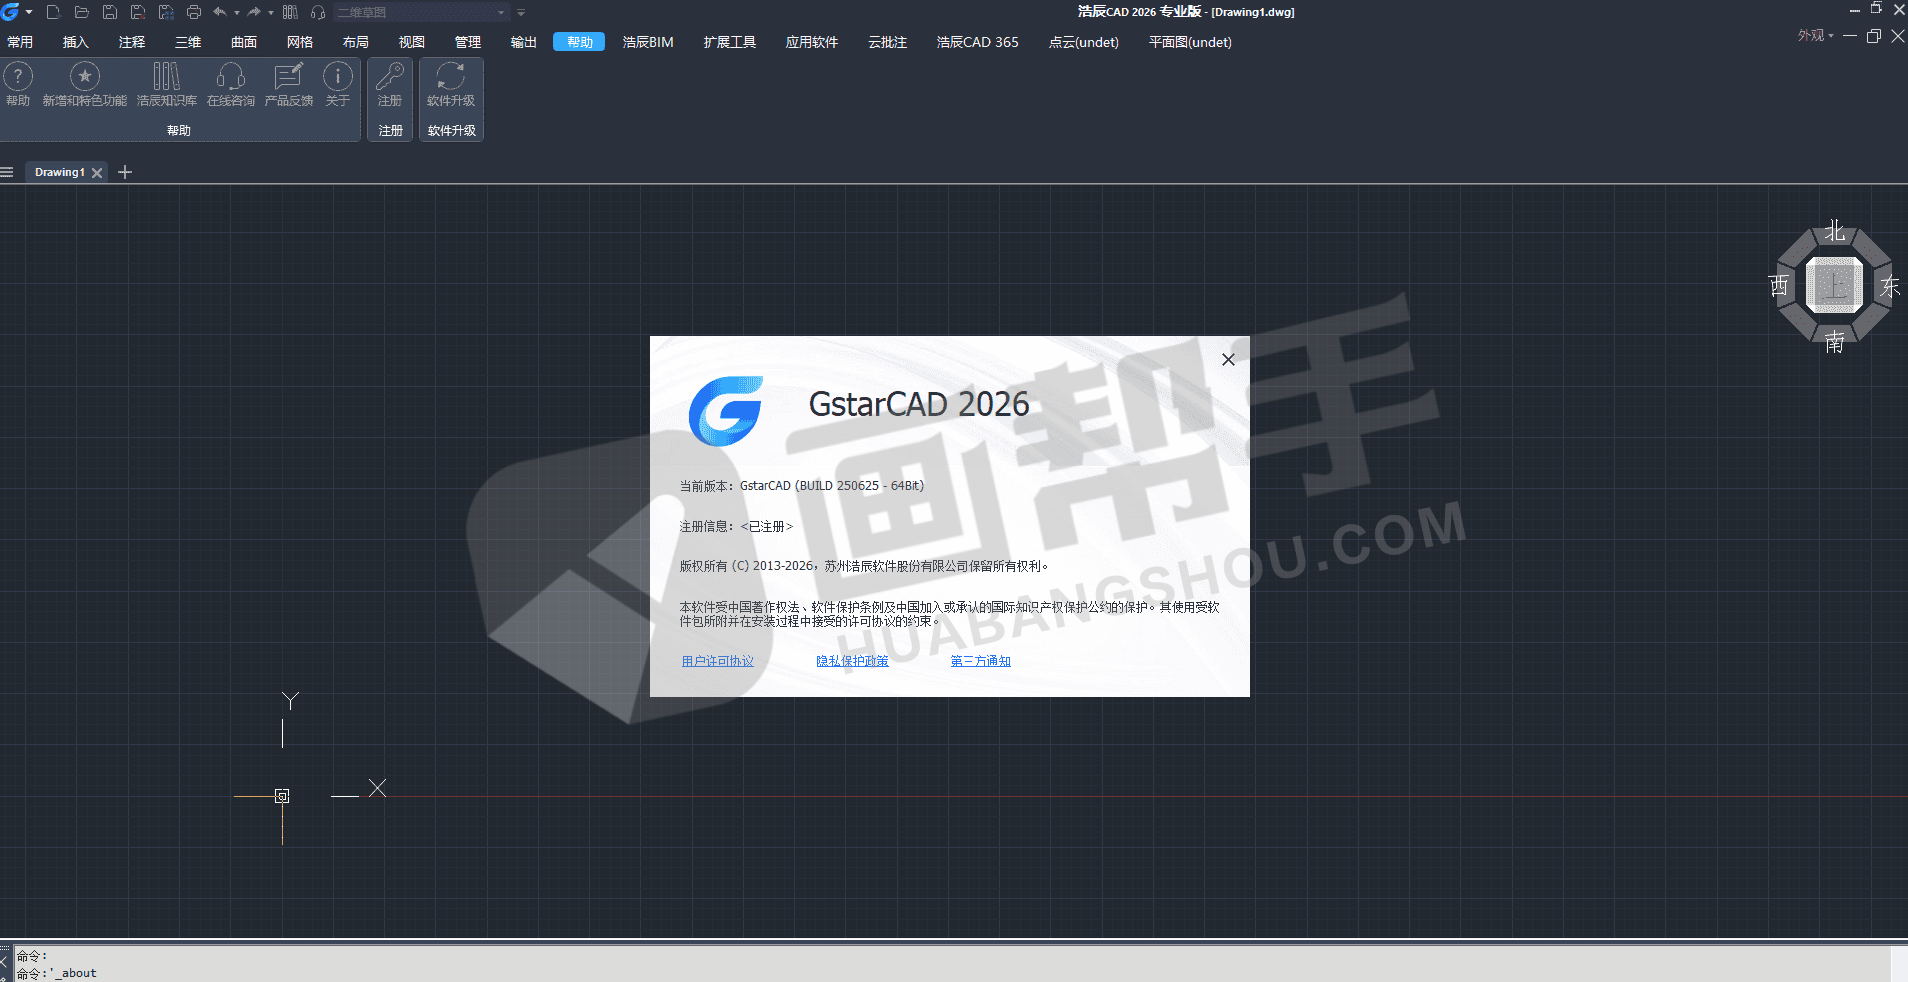Image resolution: width=1908 pixels, height=982 pixels.
Task: Select the 浩辰CAD 365 tab
Action: (977, 42)
